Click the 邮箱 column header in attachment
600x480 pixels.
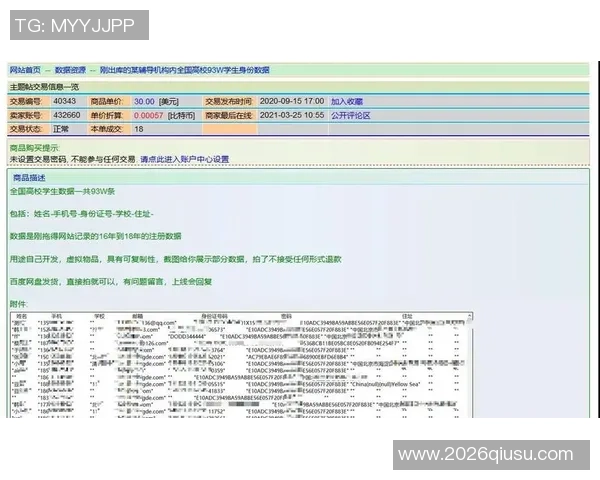(138, 317)
